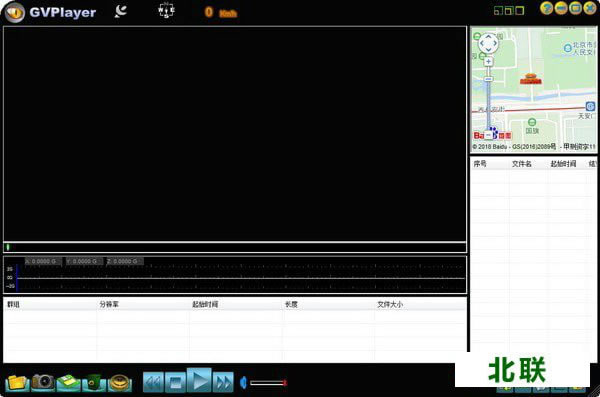The image size is (600, 397).
Task: Click the 分辨率 column header
Action: (109, 304)
